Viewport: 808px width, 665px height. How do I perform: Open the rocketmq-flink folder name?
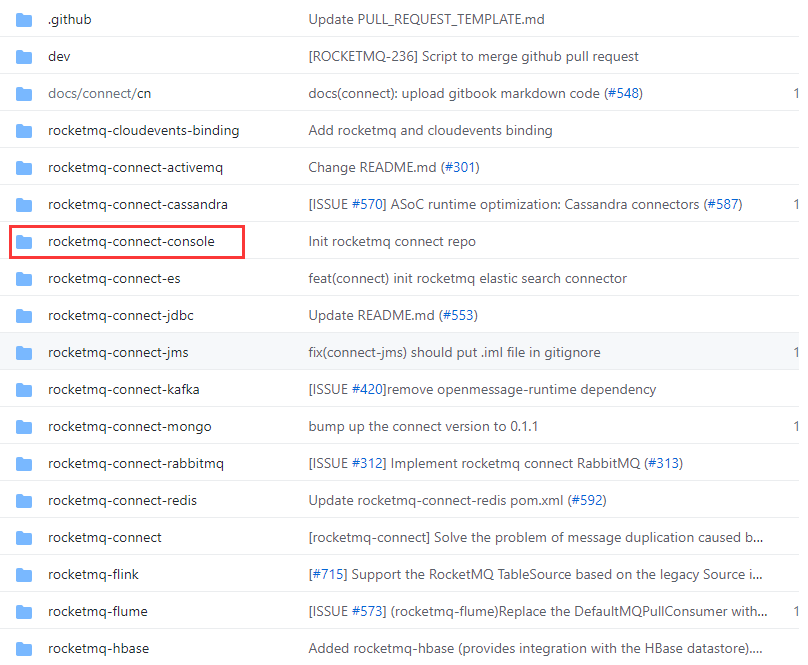coord(93,574)
